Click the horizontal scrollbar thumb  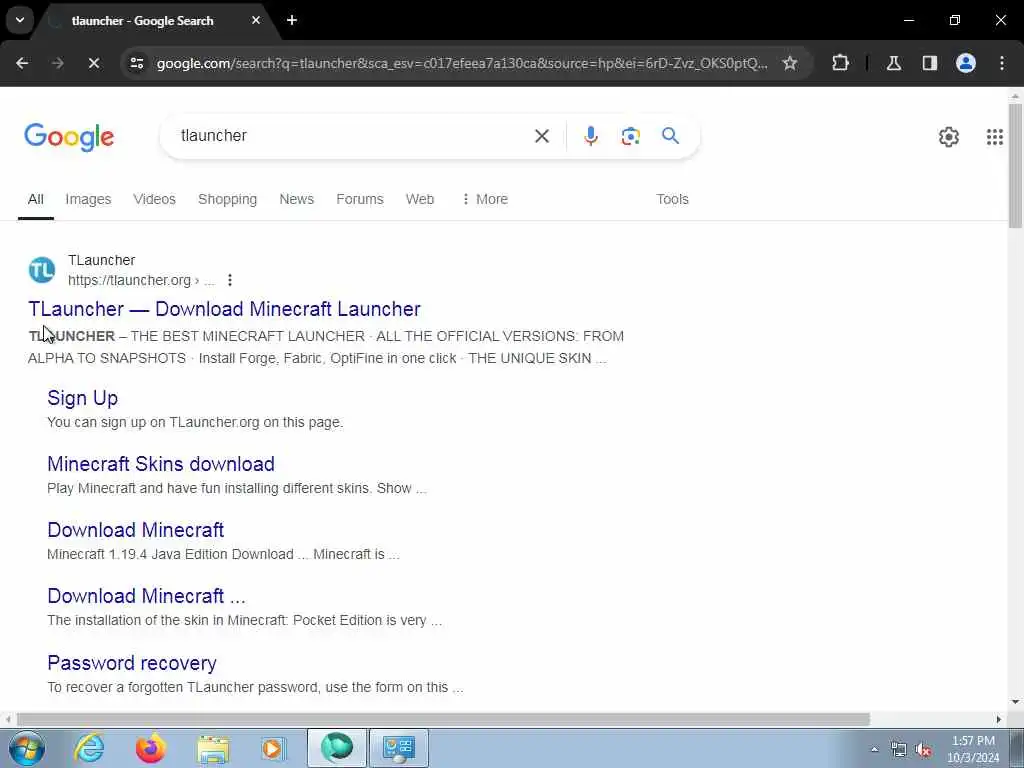(x=443, y=719)
